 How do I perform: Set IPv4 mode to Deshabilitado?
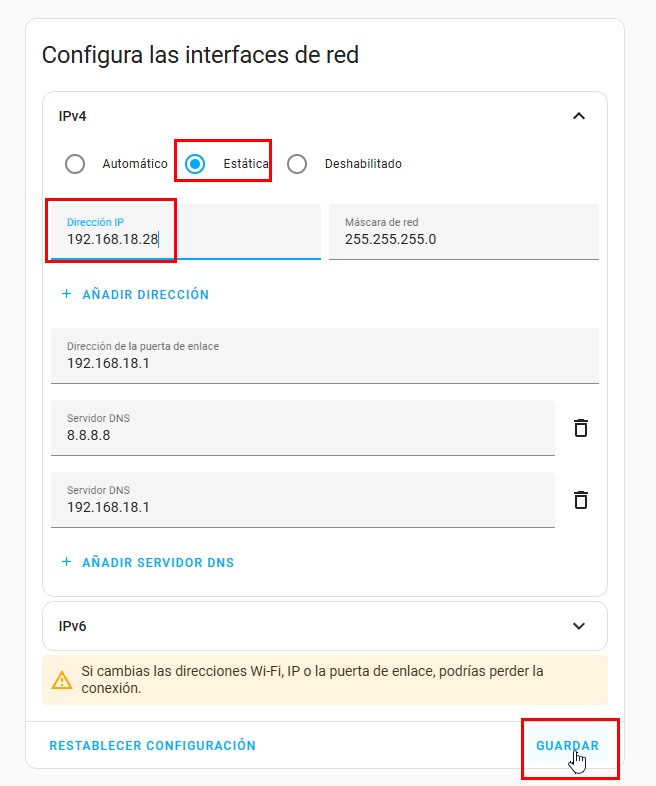(x=297, y=164)
